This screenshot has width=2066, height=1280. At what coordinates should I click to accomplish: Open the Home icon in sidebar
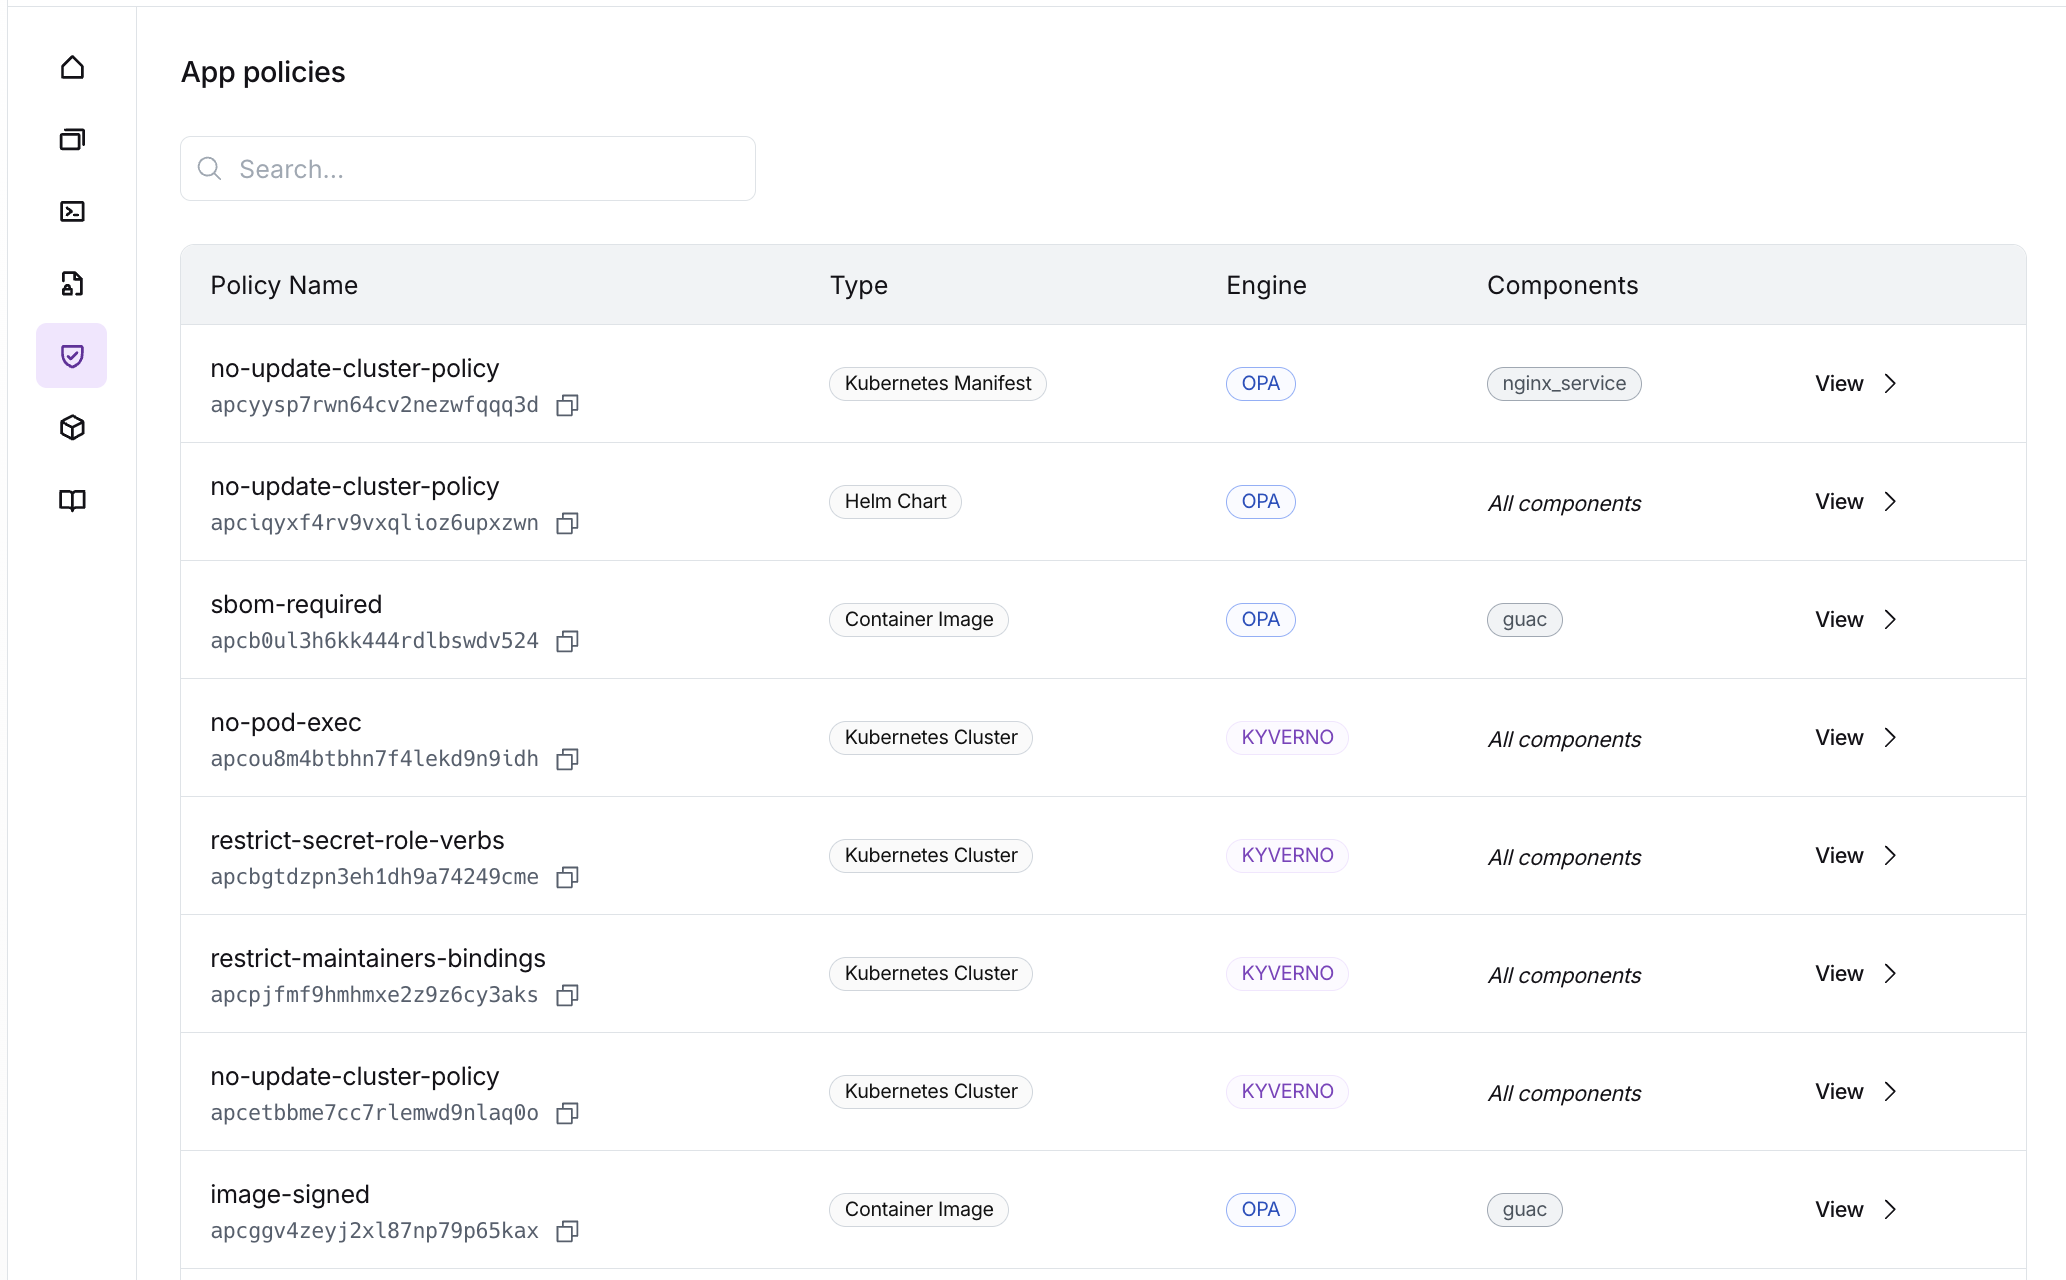[x=72, y=68]
